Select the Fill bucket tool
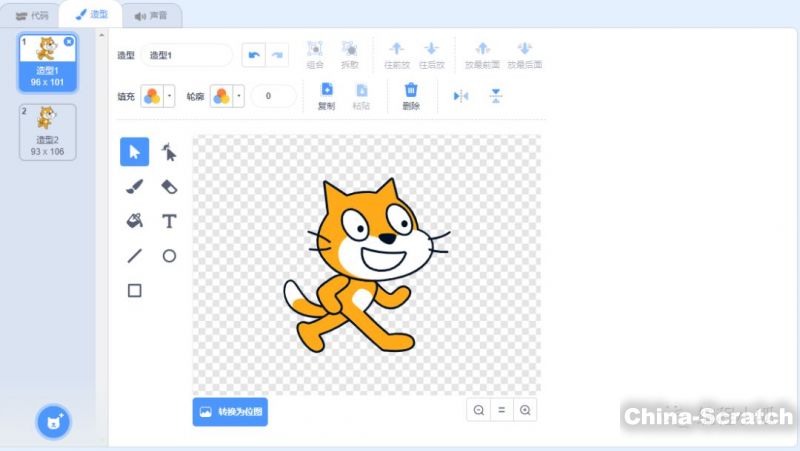This screenshot has width=800, height=451. (x=135, y=221)
